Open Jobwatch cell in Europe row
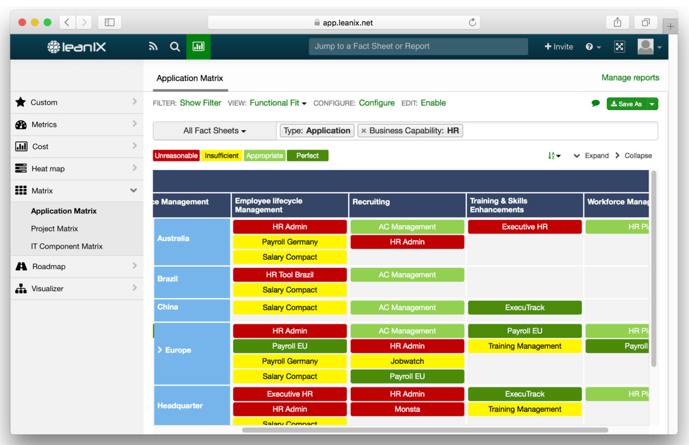 407,361
